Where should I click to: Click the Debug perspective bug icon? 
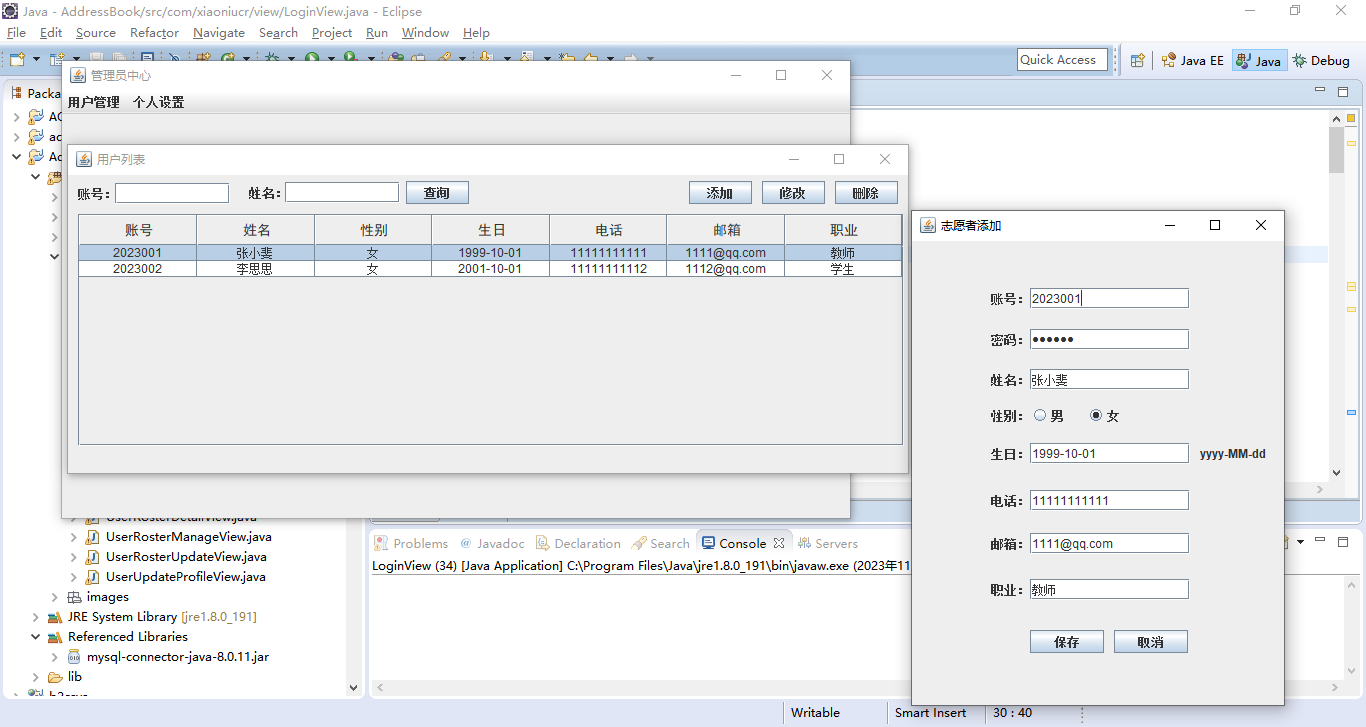pyautogui.click(x=1299, y=60)
